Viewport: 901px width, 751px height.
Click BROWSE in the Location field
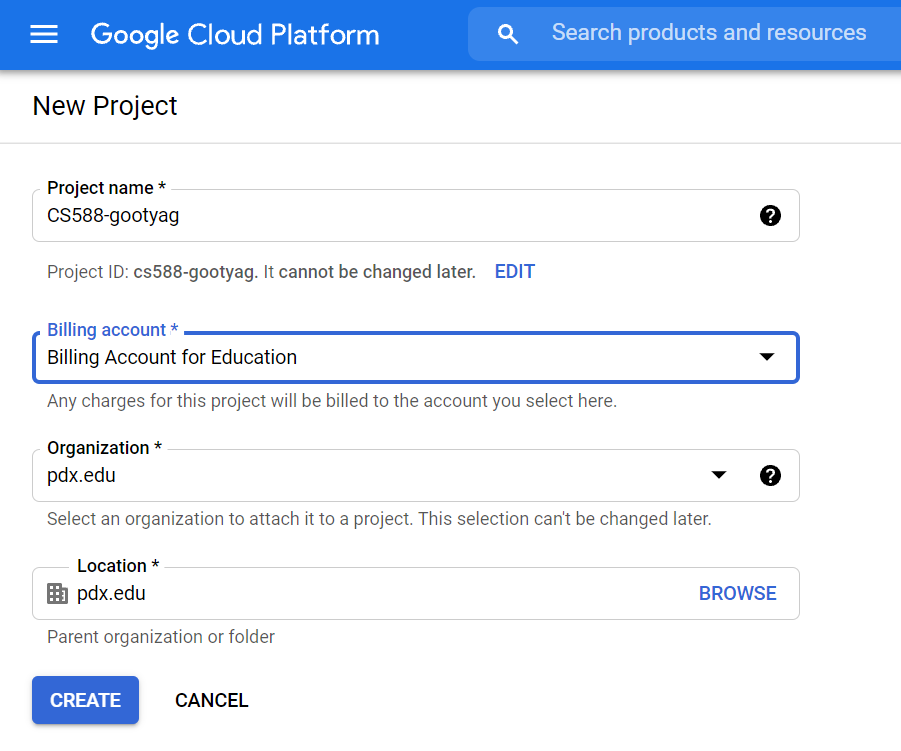pos(737,593)
